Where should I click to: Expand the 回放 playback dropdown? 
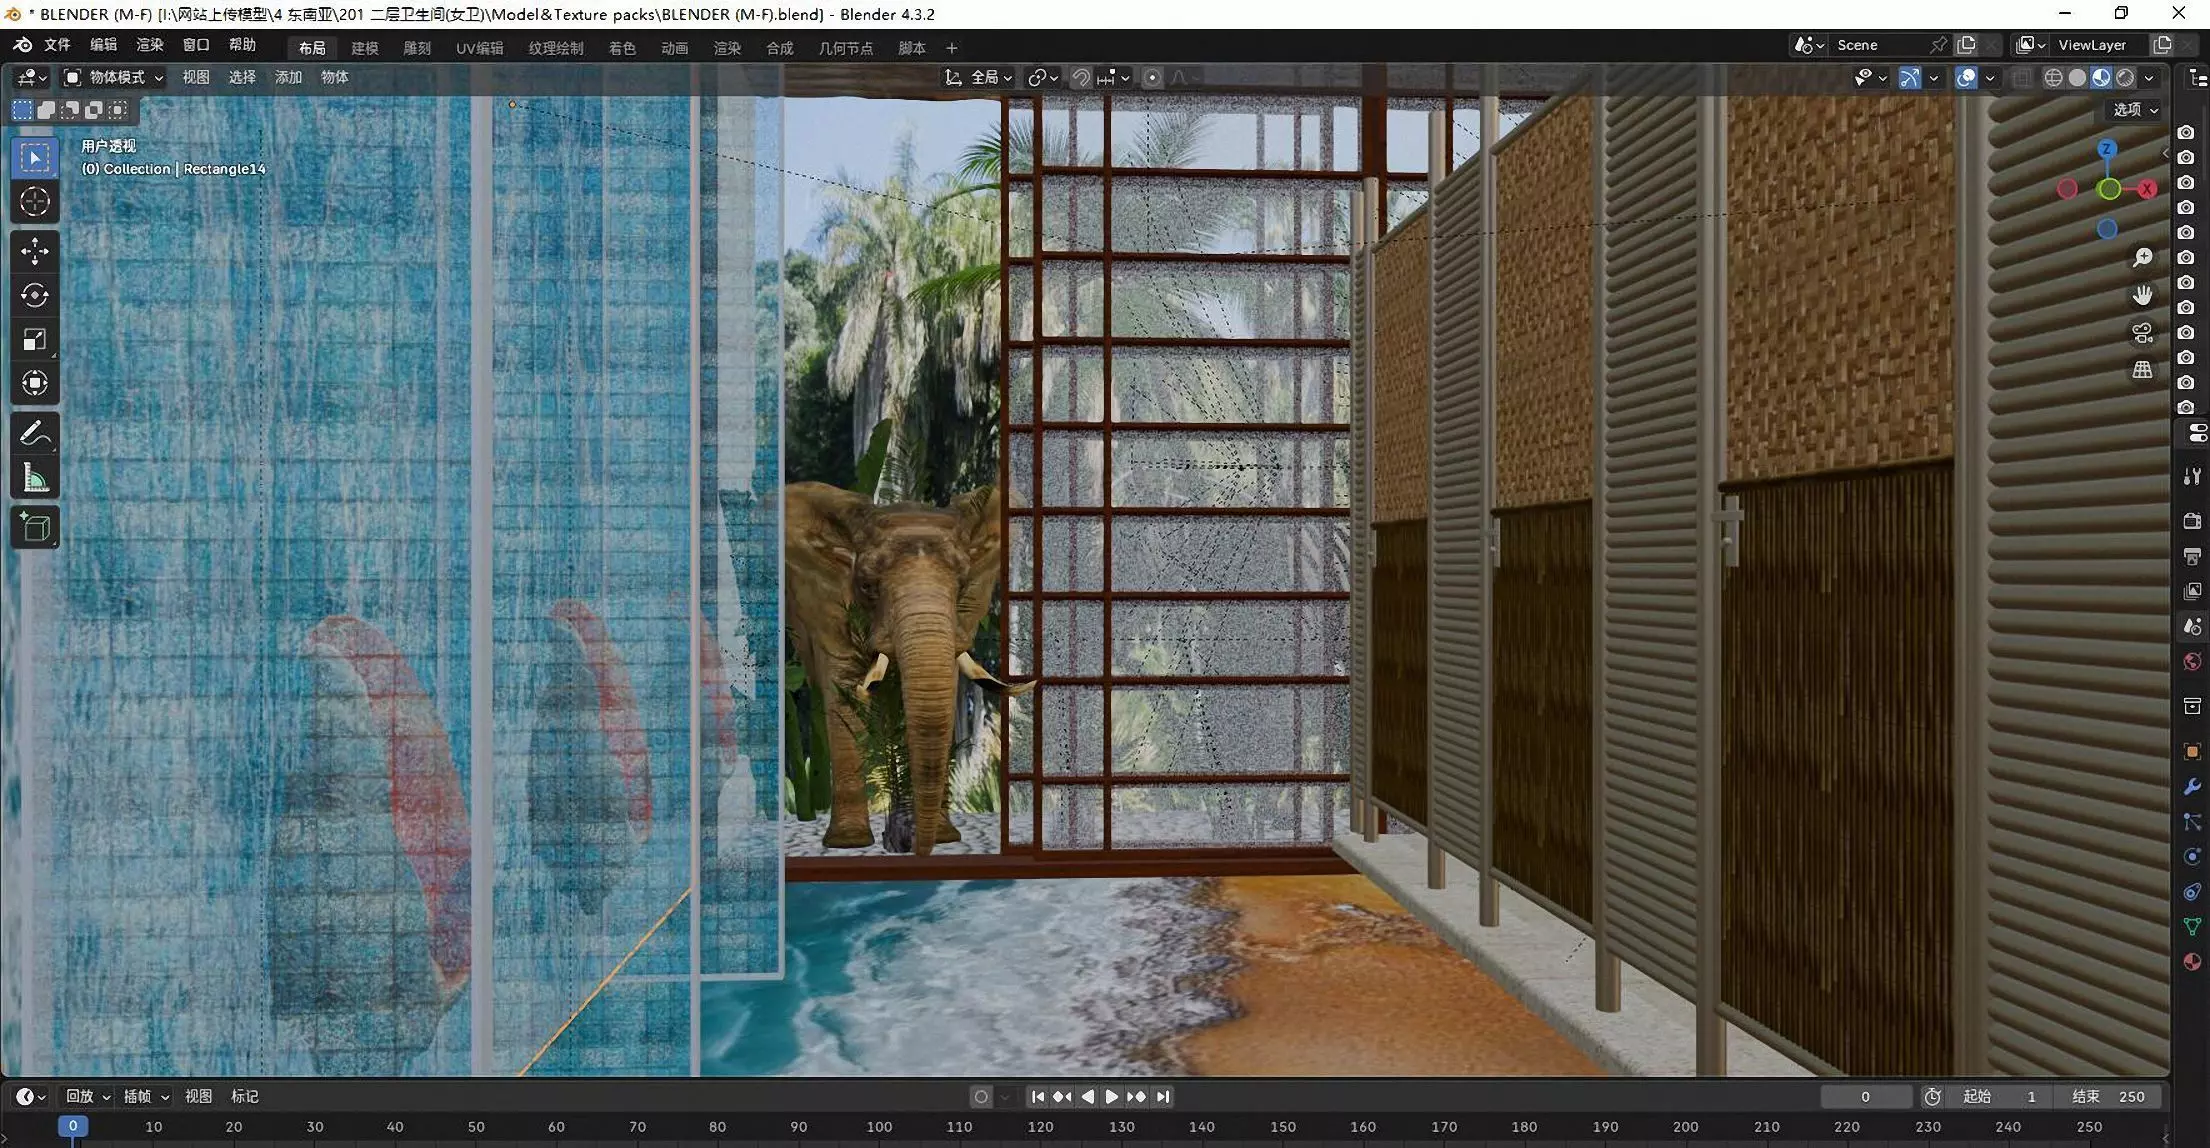click(88, 1097)
